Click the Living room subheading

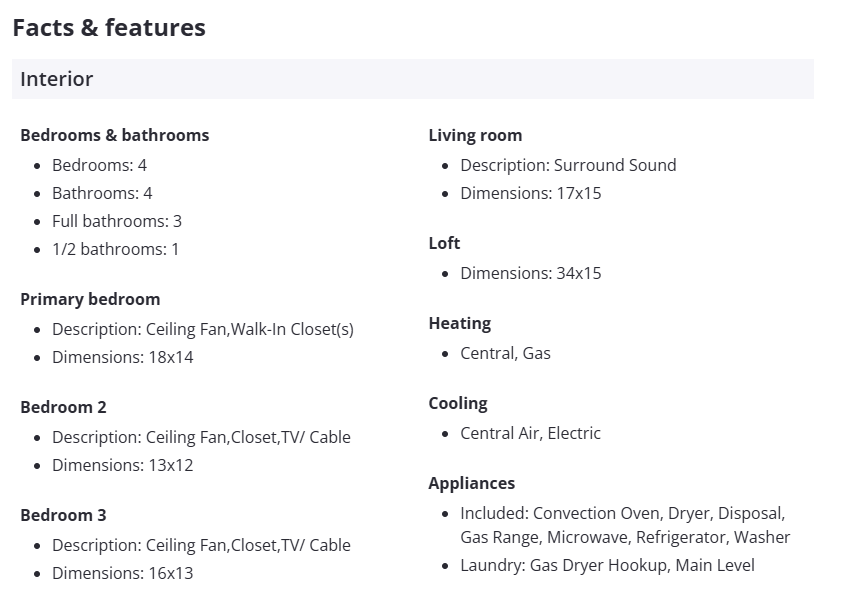pyautogui.click(x=475, y=135)
